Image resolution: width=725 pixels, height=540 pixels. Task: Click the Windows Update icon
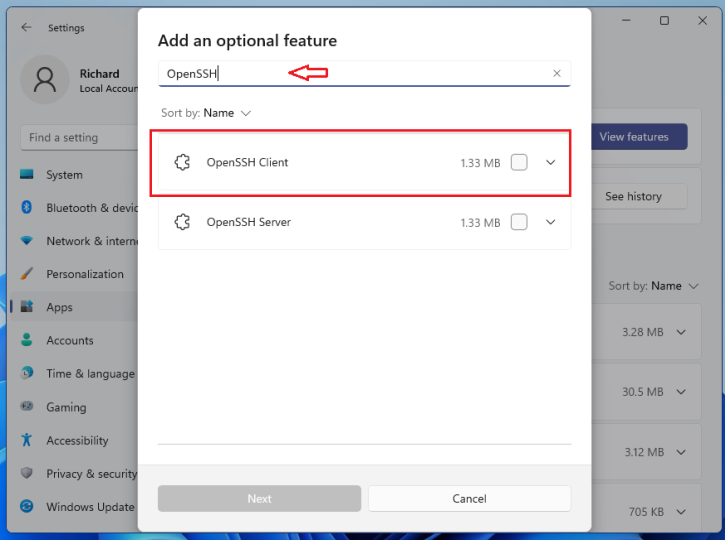27,507
